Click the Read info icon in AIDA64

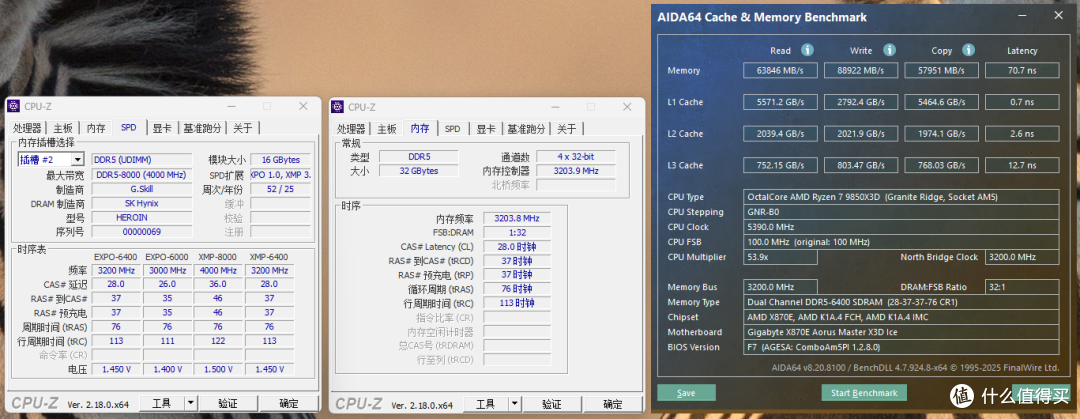pyautogui.click(x=807, y=50)
